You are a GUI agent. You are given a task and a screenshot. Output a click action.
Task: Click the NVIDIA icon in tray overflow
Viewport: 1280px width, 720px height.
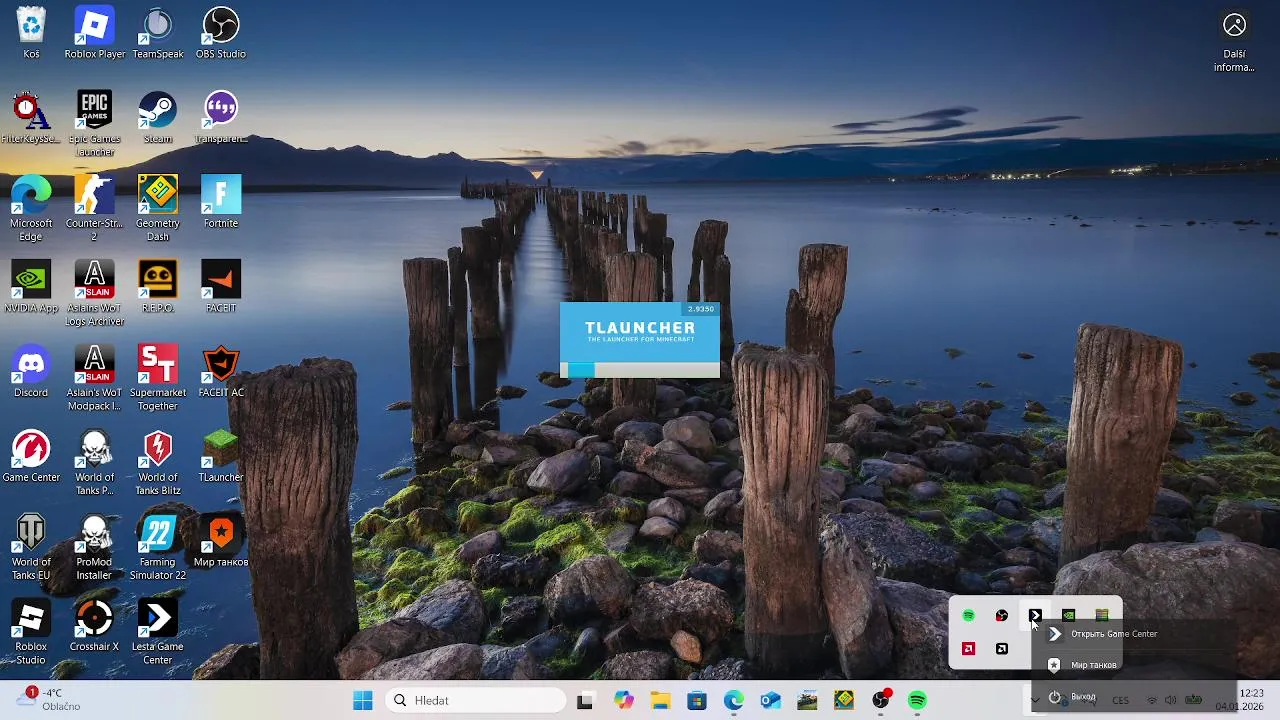pos(1068,616)
